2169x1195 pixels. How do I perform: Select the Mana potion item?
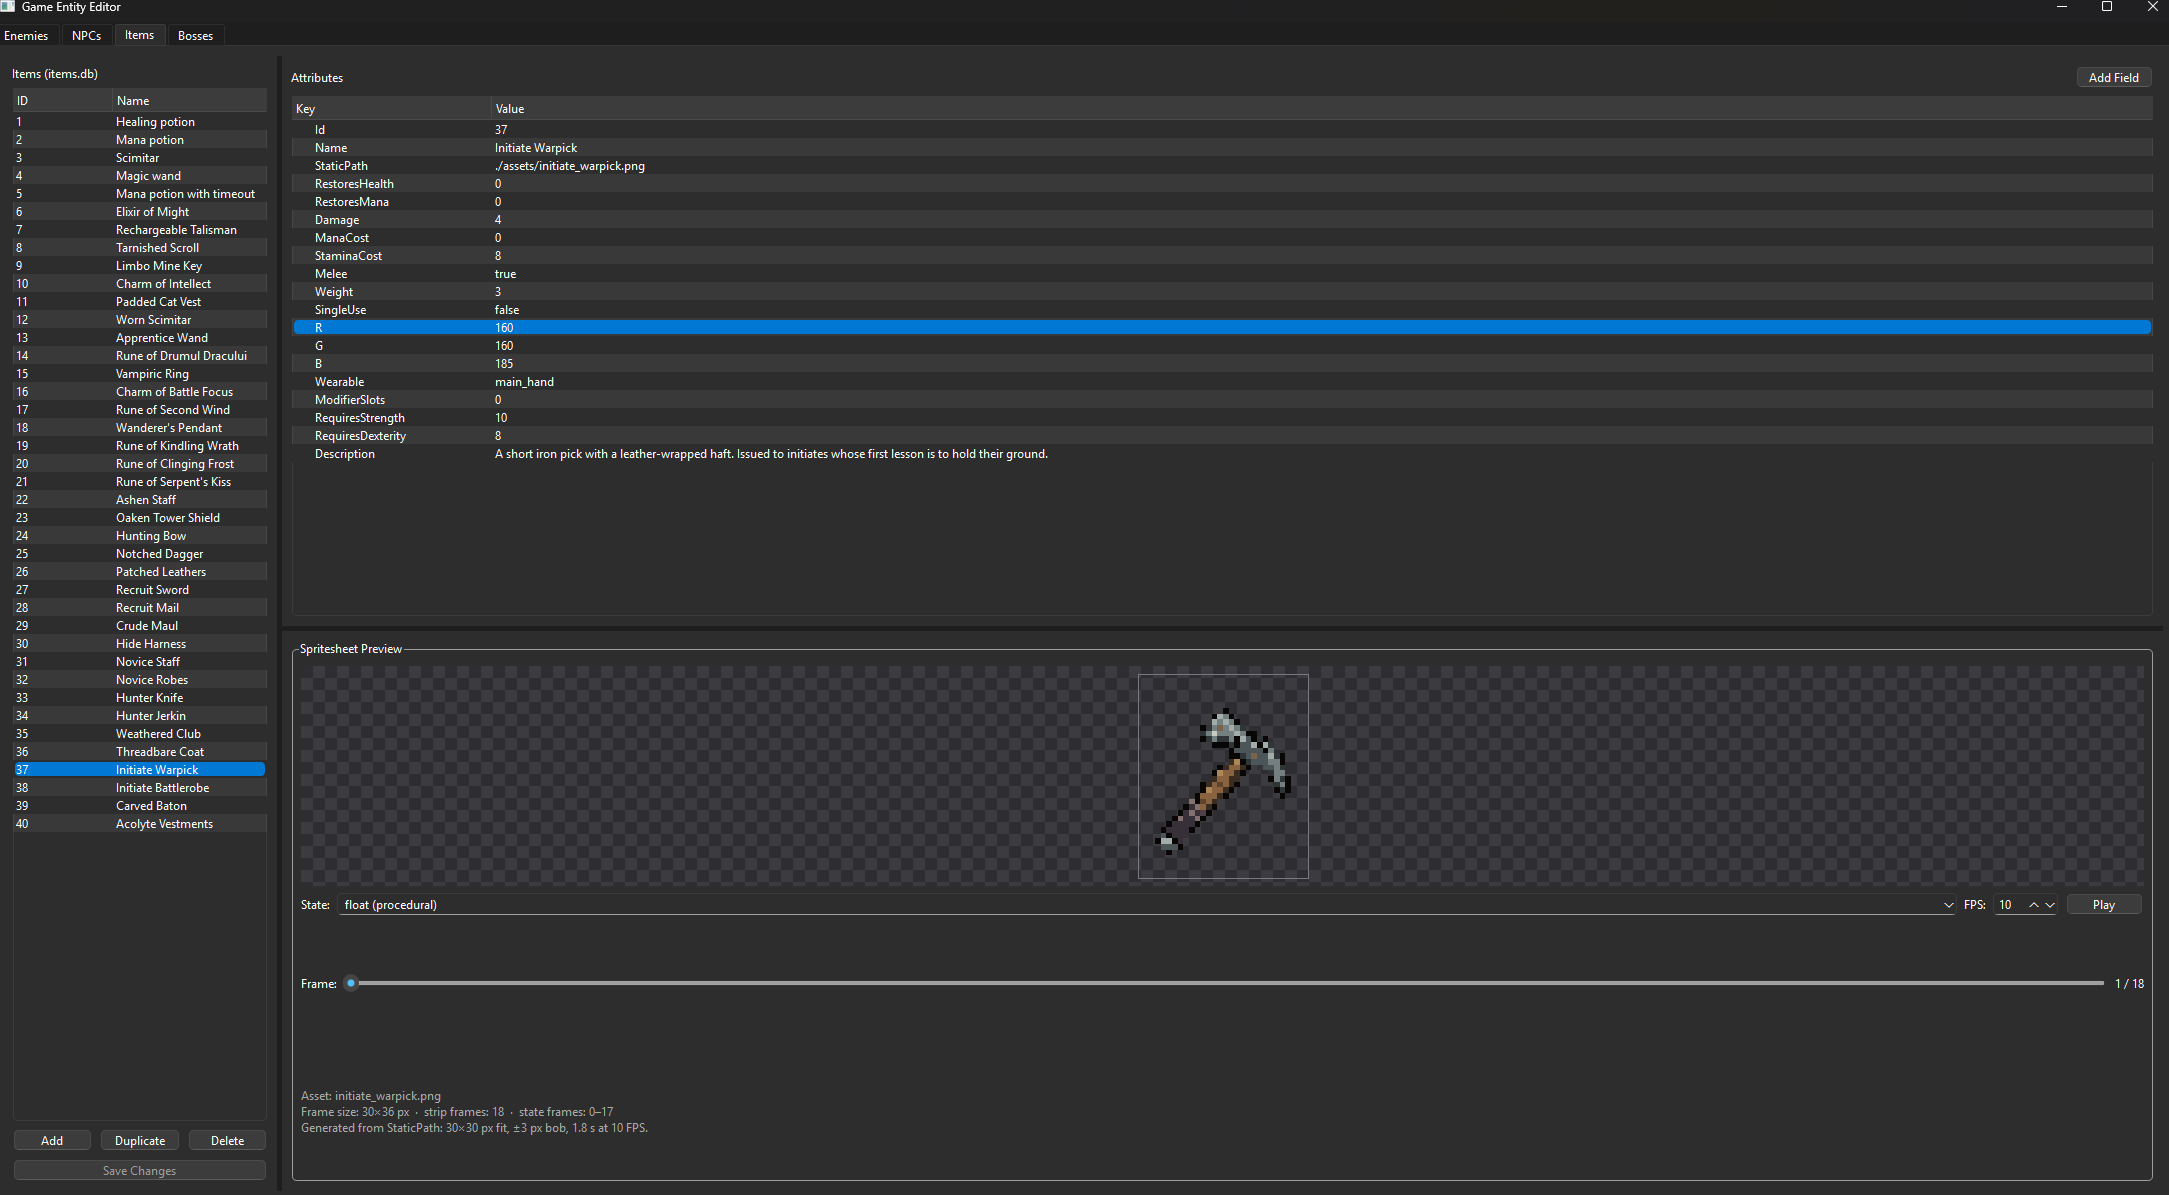pos(140,139)
